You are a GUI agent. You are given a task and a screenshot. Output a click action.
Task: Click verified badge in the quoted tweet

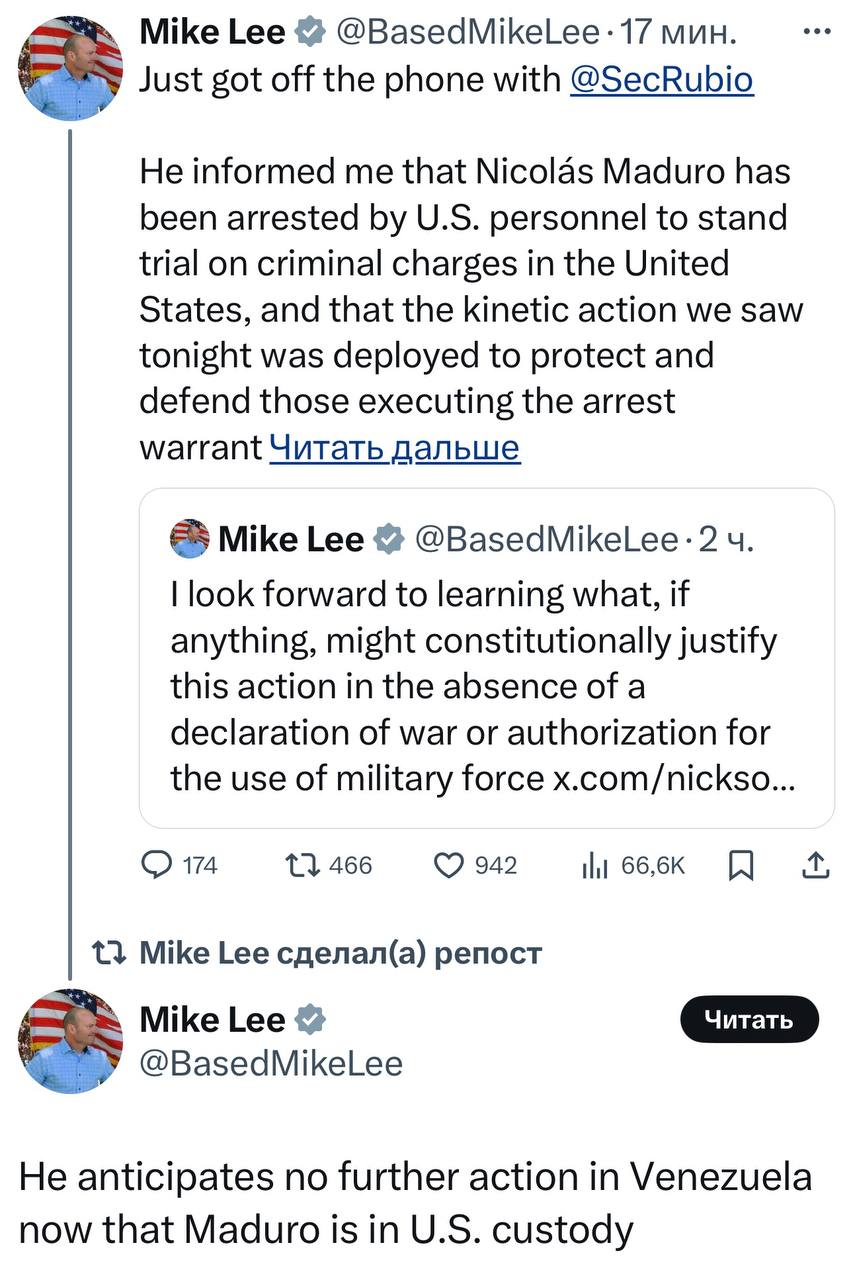coord(386,540)
